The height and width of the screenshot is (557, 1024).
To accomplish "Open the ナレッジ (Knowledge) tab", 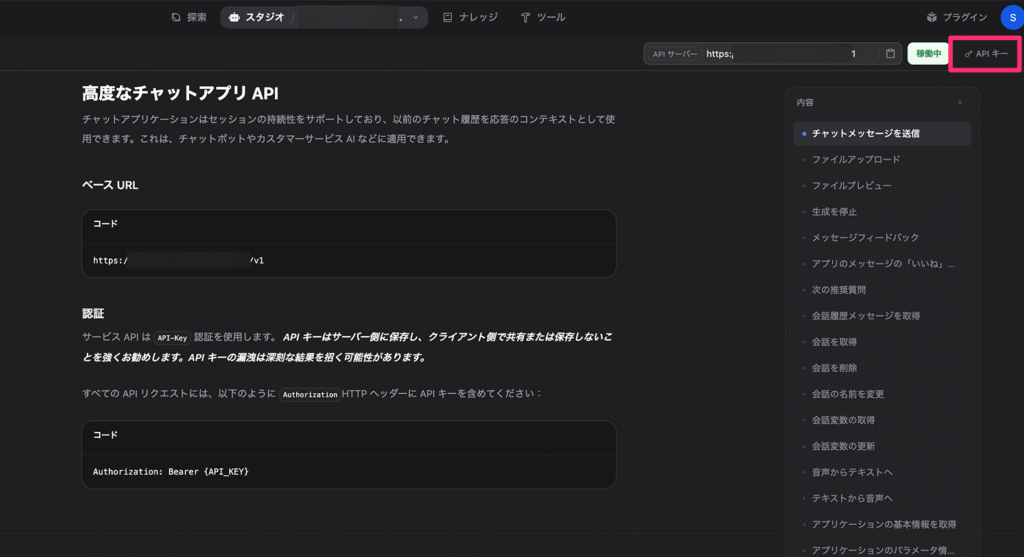I will [470, 18].
